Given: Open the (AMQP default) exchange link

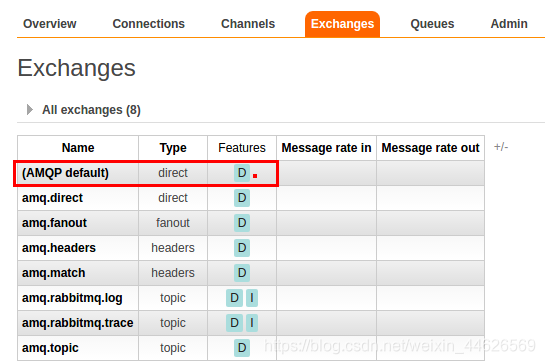Looking at the screenshot, I should [65, 173].
